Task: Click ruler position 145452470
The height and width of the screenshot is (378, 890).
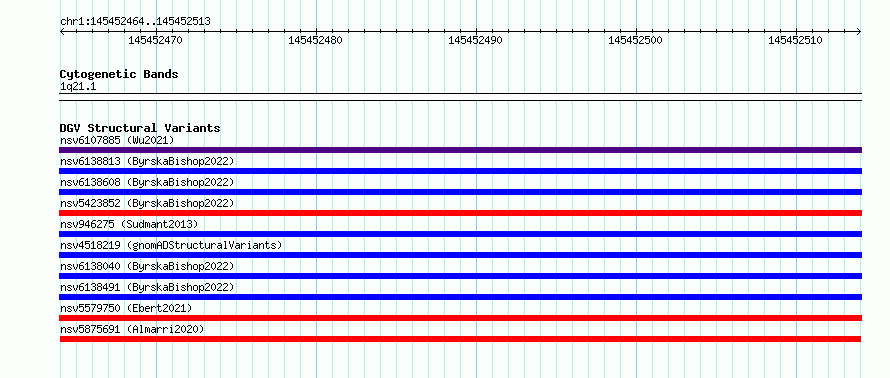Action: (155, 40)
